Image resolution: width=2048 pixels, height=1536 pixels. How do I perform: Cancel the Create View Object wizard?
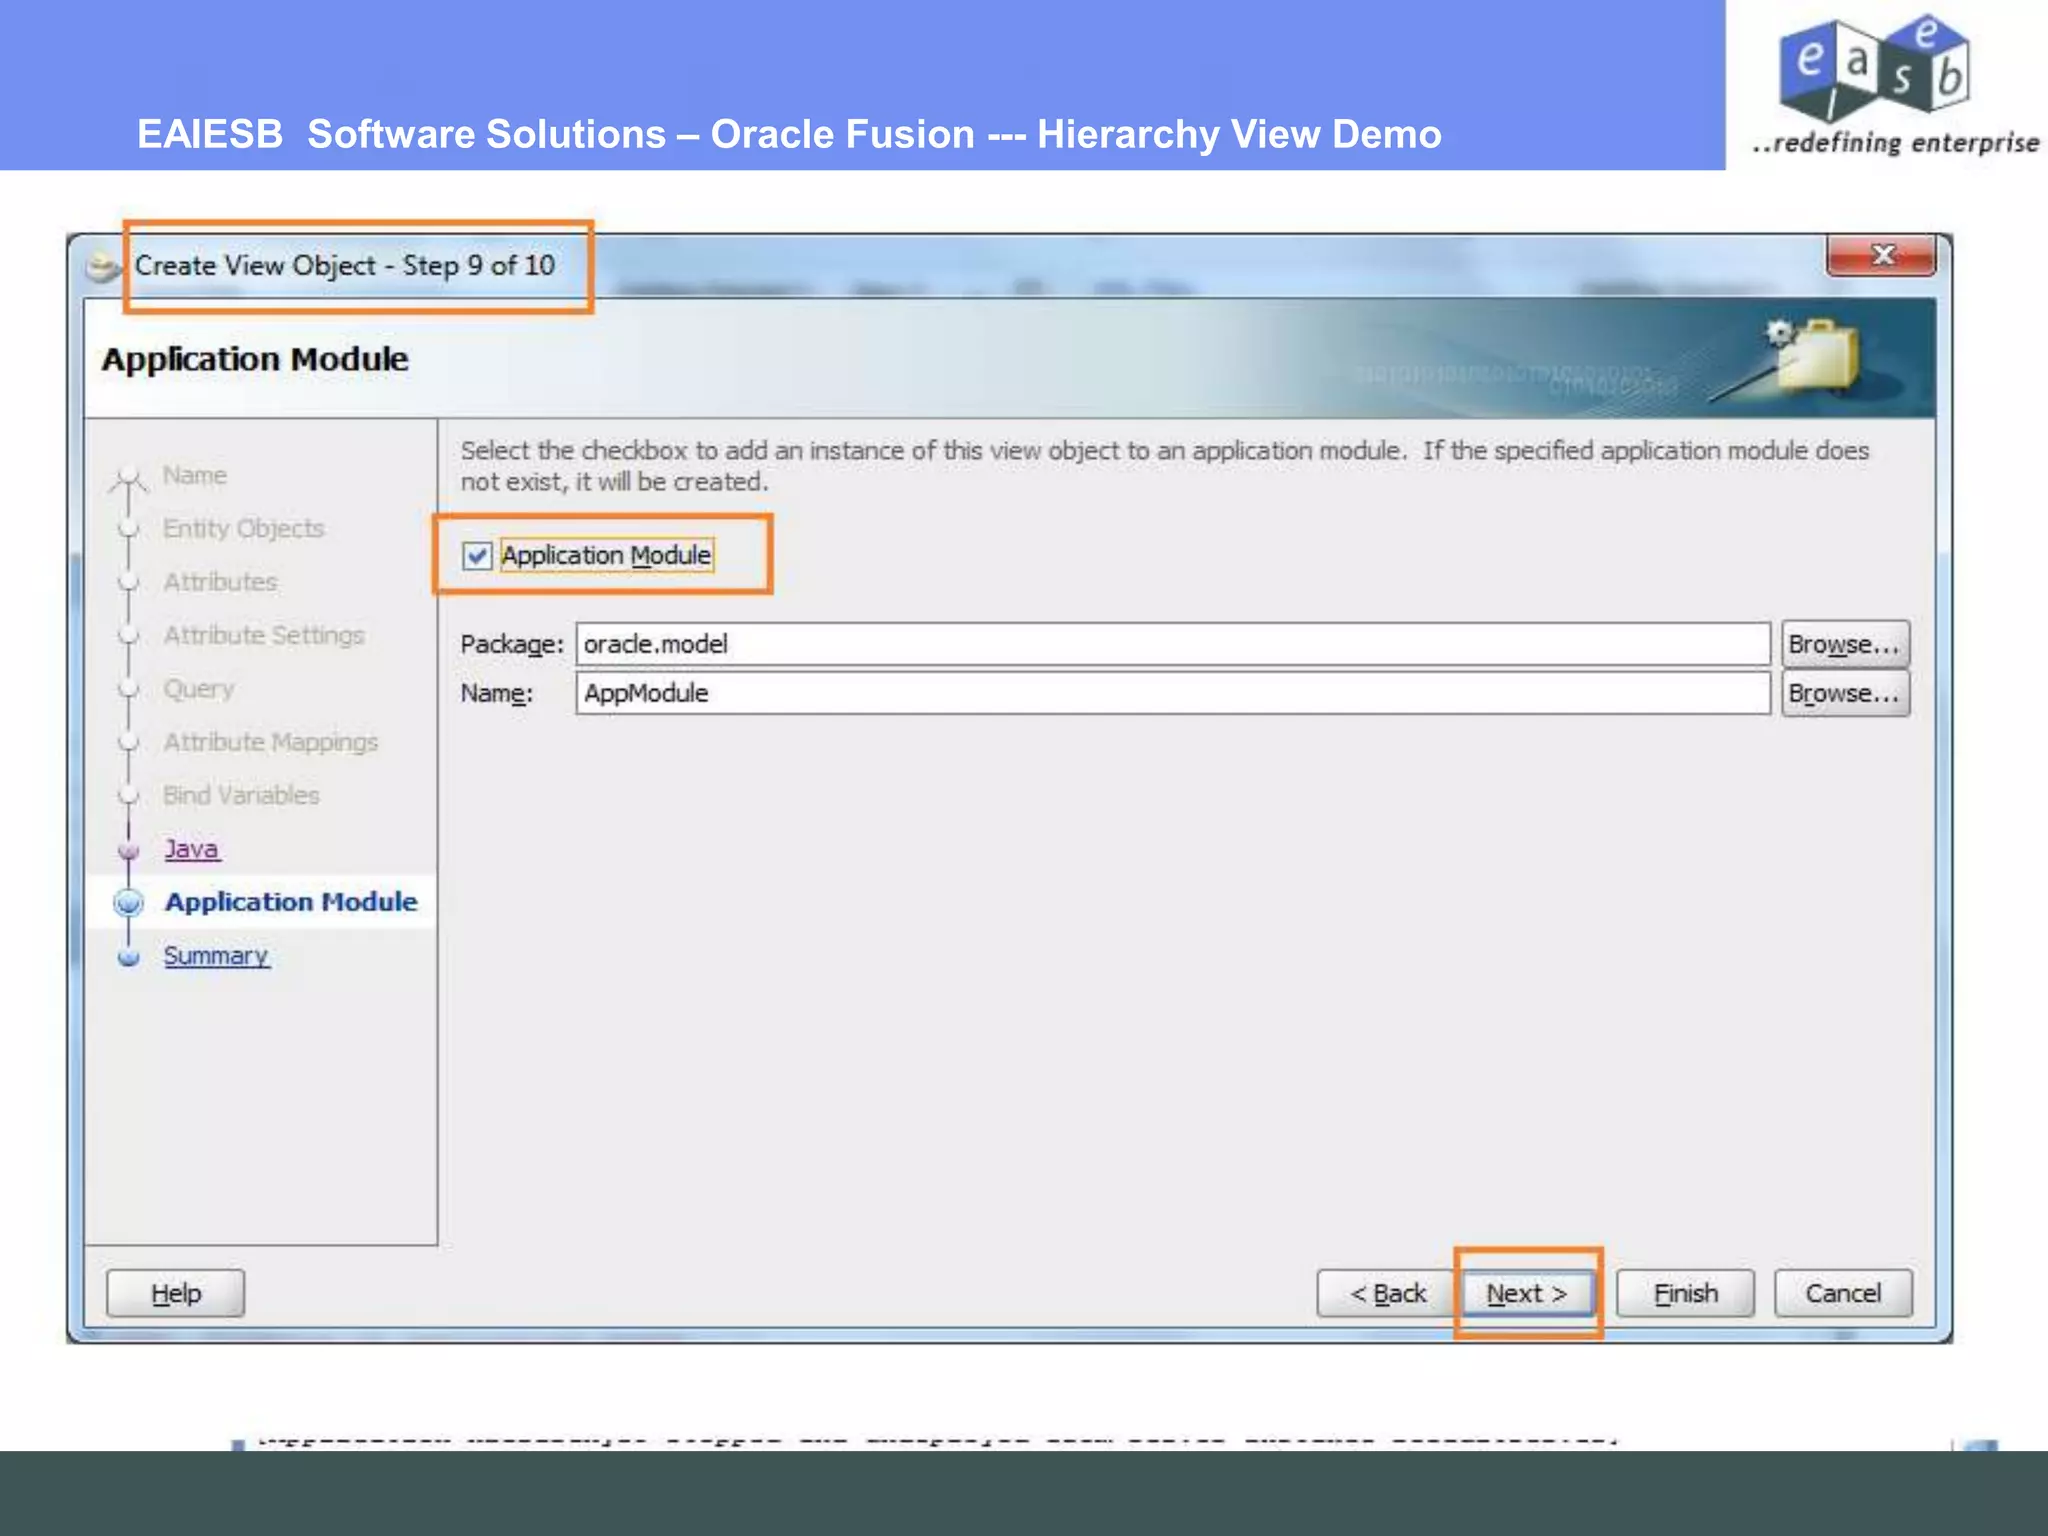tap(1843, 1293)
